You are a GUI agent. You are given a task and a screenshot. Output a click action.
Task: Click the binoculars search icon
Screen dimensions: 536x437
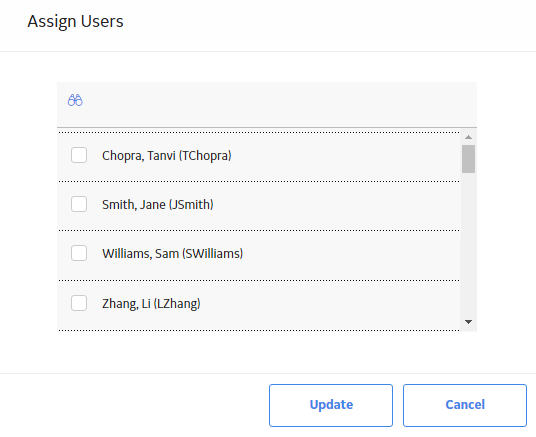click(75, 100)
